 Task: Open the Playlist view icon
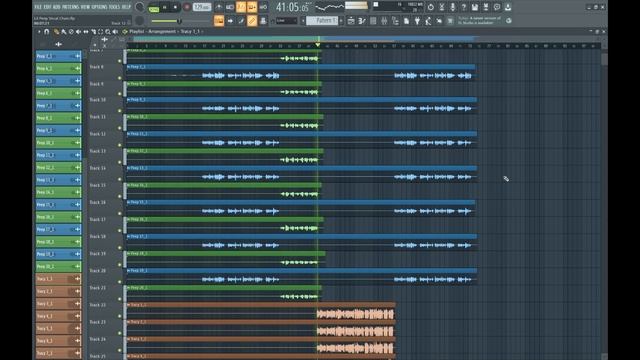click(x=351, y=21)
